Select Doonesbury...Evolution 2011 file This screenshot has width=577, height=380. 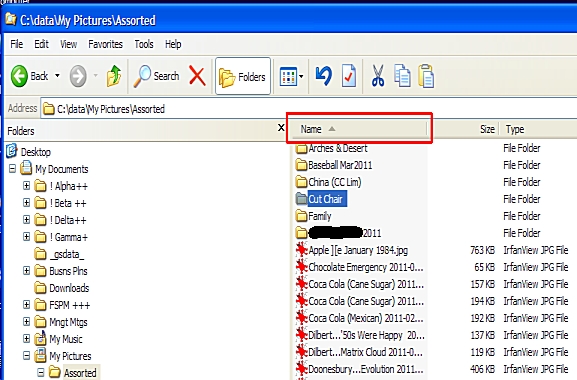pos(366,369)
